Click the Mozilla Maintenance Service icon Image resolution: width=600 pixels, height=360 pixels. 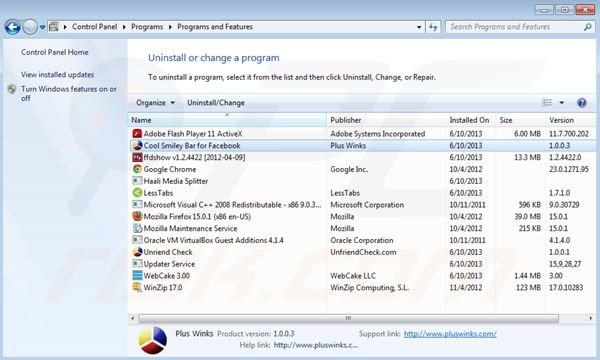[x=137, y=228]
